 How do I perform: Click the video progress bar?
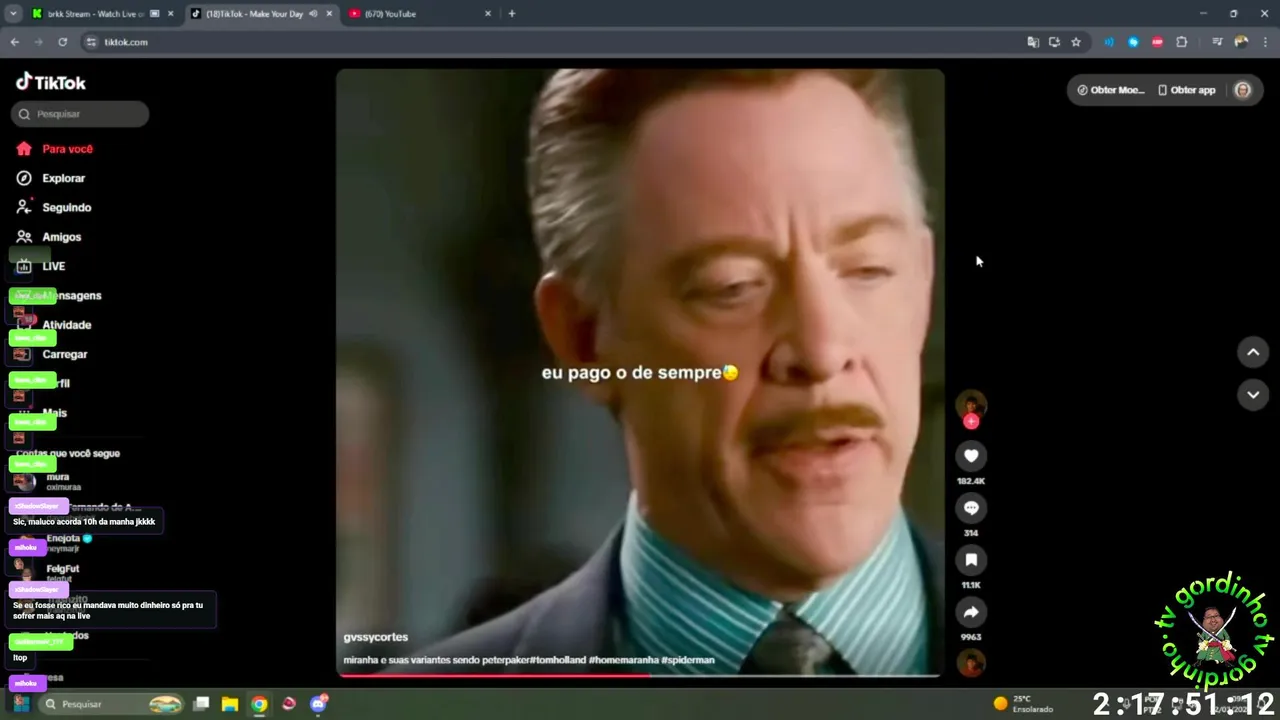pos(640,676)
